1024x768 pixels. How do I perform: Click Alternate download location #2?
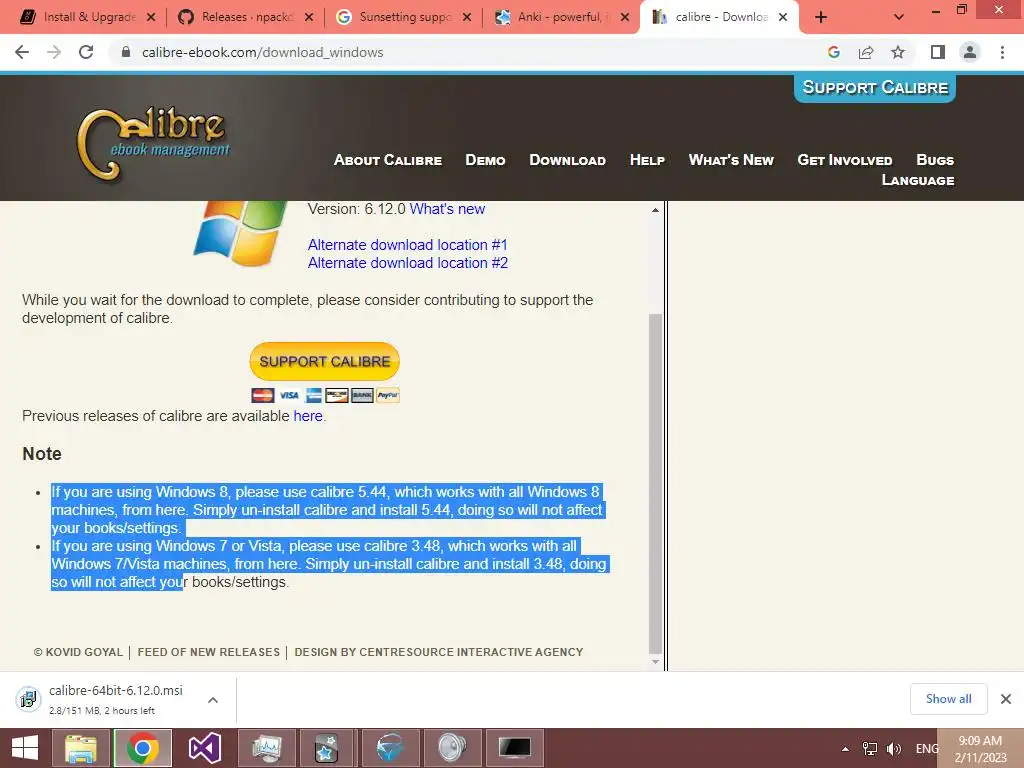point(408,263)
